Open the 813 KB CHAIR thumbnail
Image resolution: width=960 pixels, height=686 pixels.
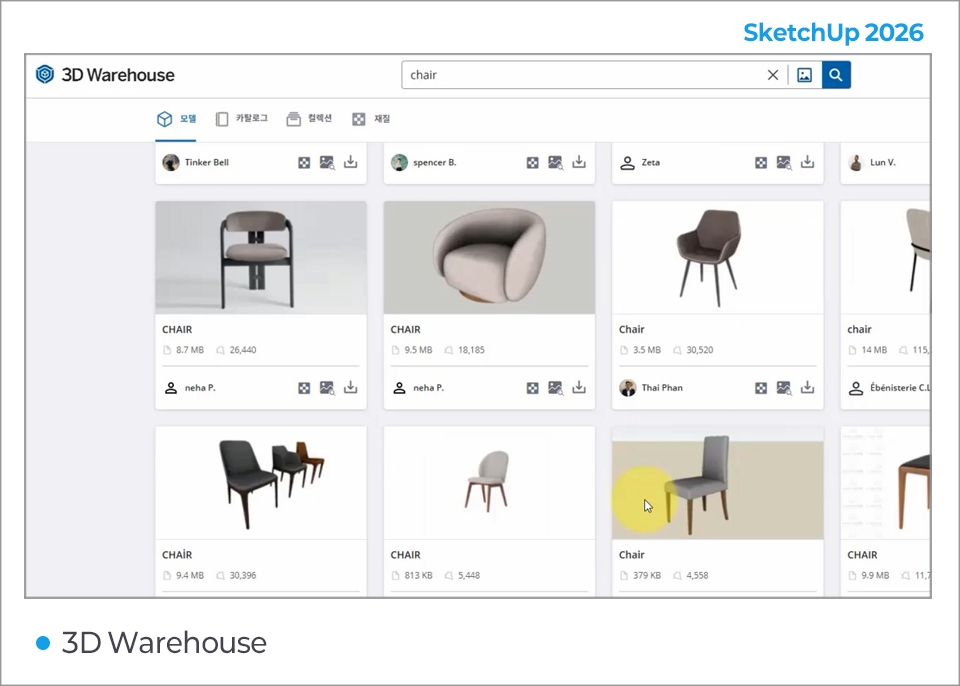coord(489,483)
